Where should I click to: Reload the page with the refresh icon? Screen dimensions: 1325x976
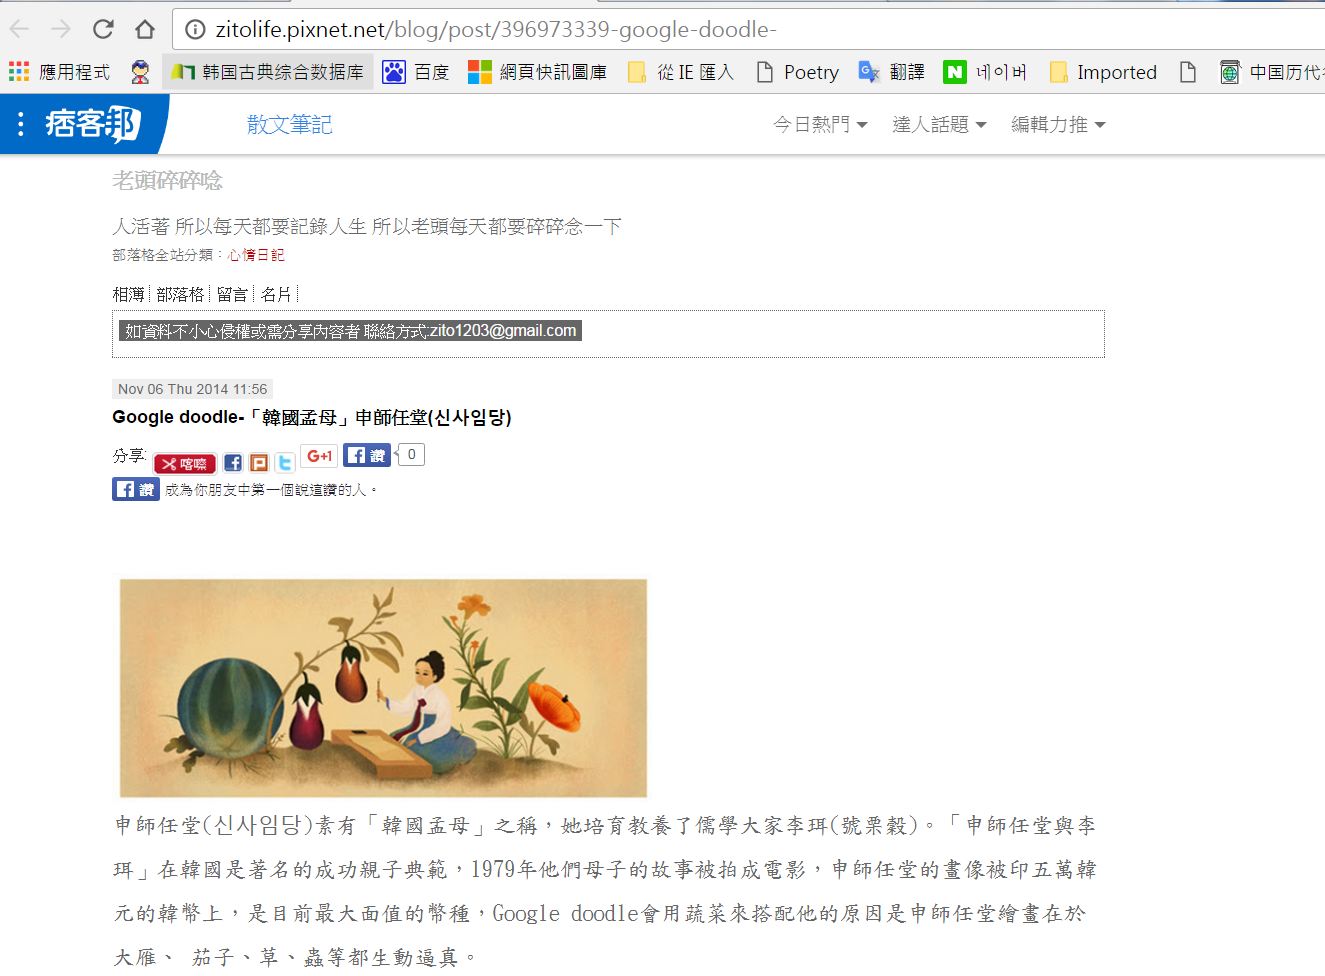103,29
